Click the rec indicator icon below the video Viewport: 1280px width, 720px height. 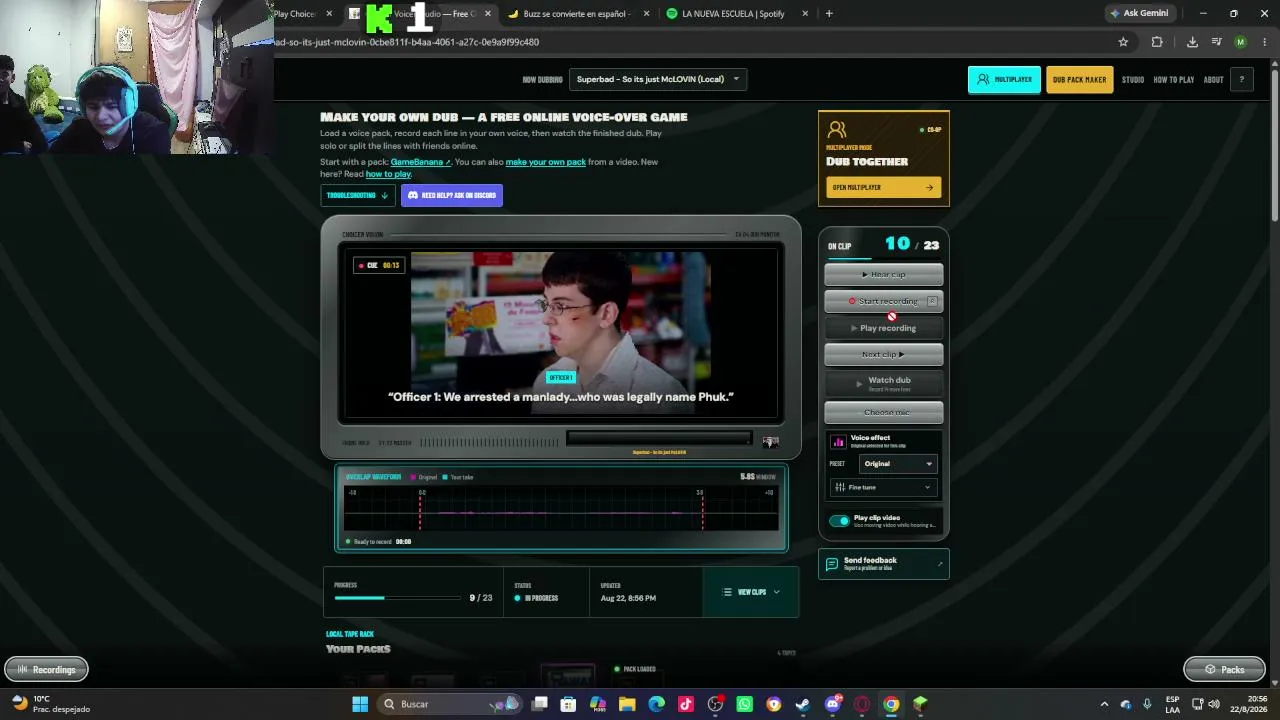click(770, 441)
